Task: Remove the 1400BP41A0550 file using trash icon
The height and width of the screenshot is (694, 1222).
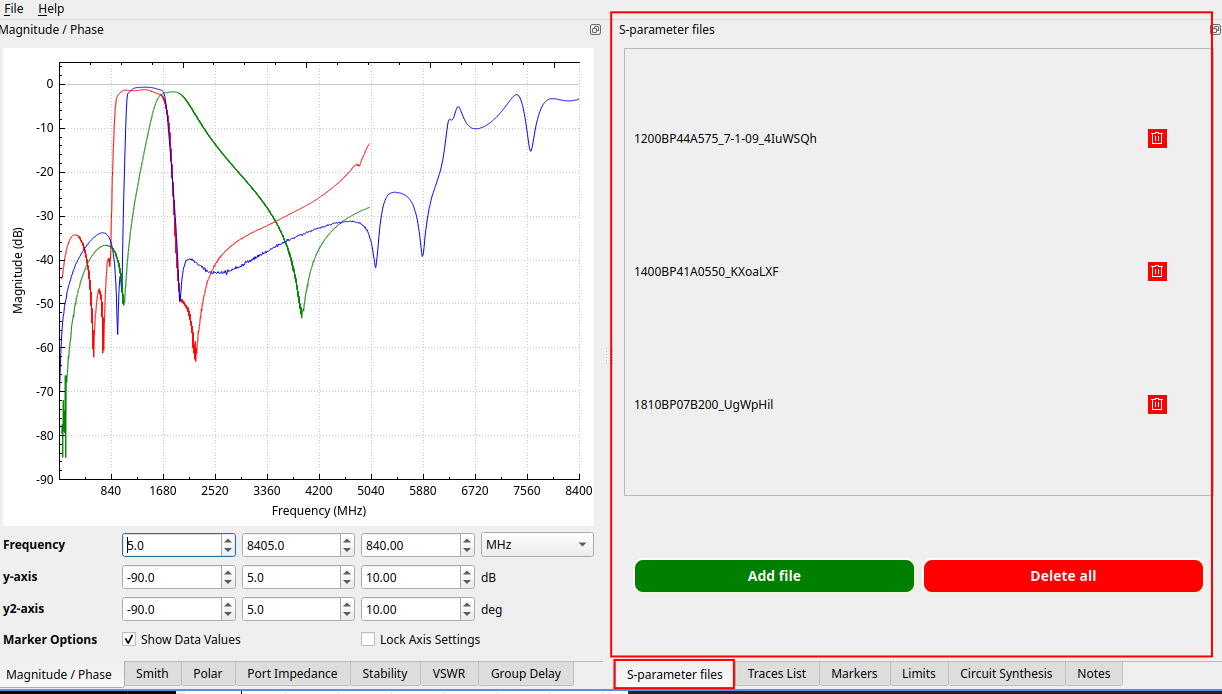Action: [1157, 271]
